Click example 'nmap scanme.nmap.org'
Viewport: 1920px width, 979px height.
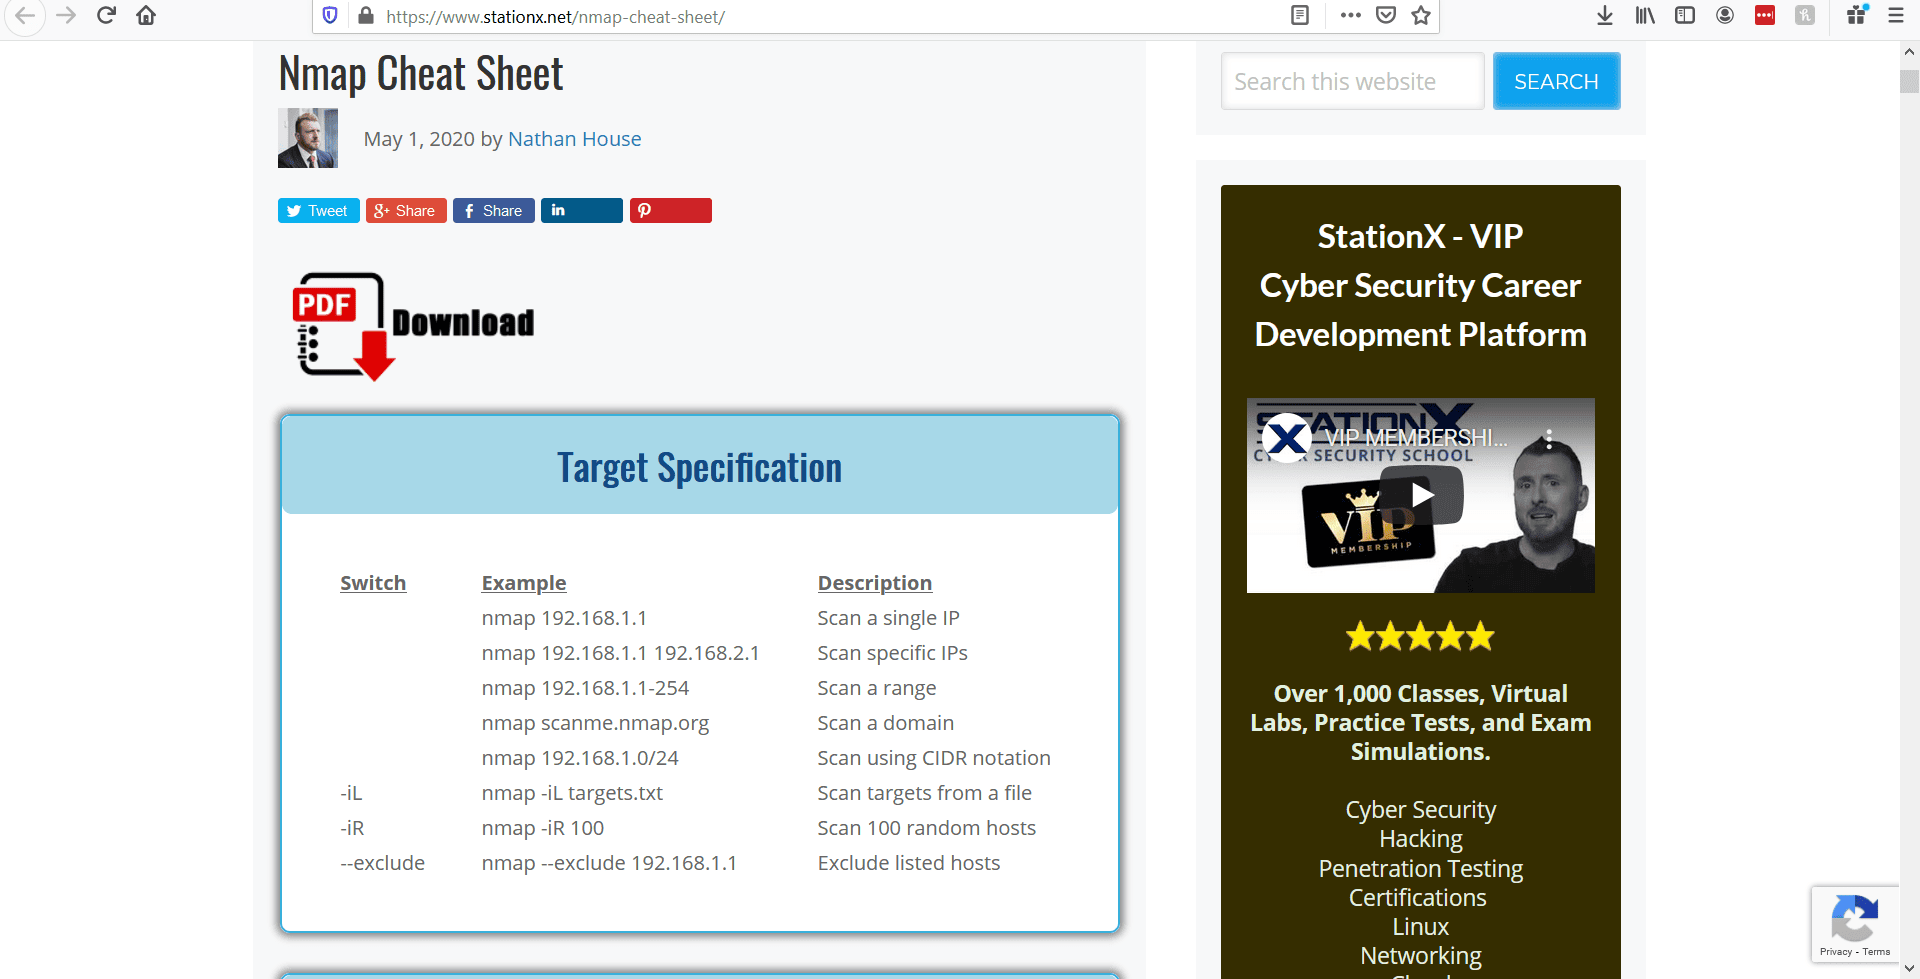(x=595, y=723)
